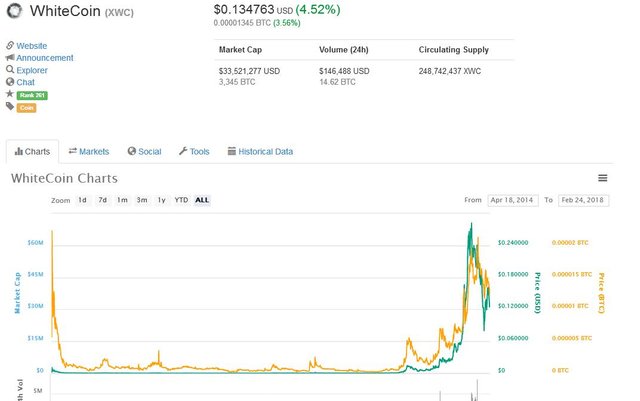Image resolution: width=640 pixels, height=401 pixels.
Task: Click the 14.62 BTC volume value
Action: pyautogui.click(x=337, y=82)
